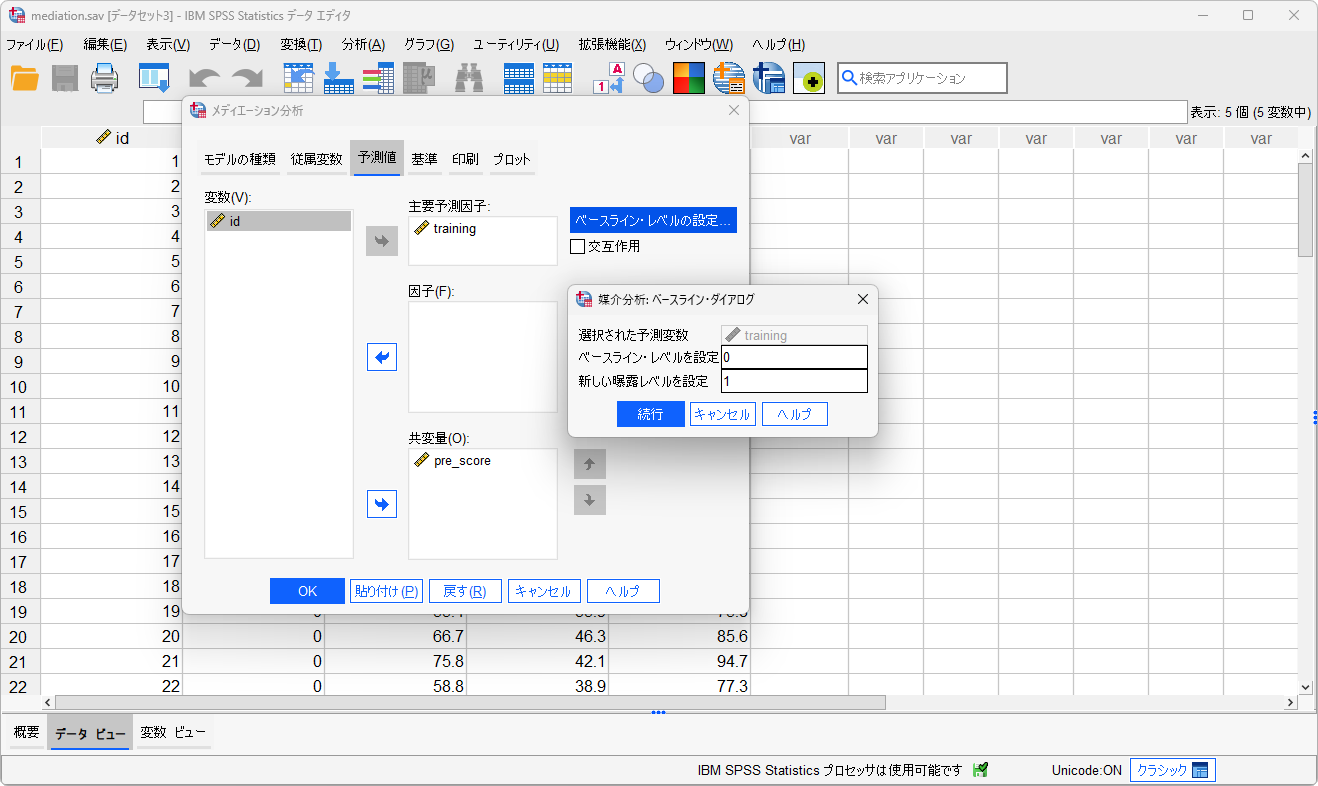Click the 検索アプリケーション search box
Screen dimensions: 1318x786
(x=922, y=78)
